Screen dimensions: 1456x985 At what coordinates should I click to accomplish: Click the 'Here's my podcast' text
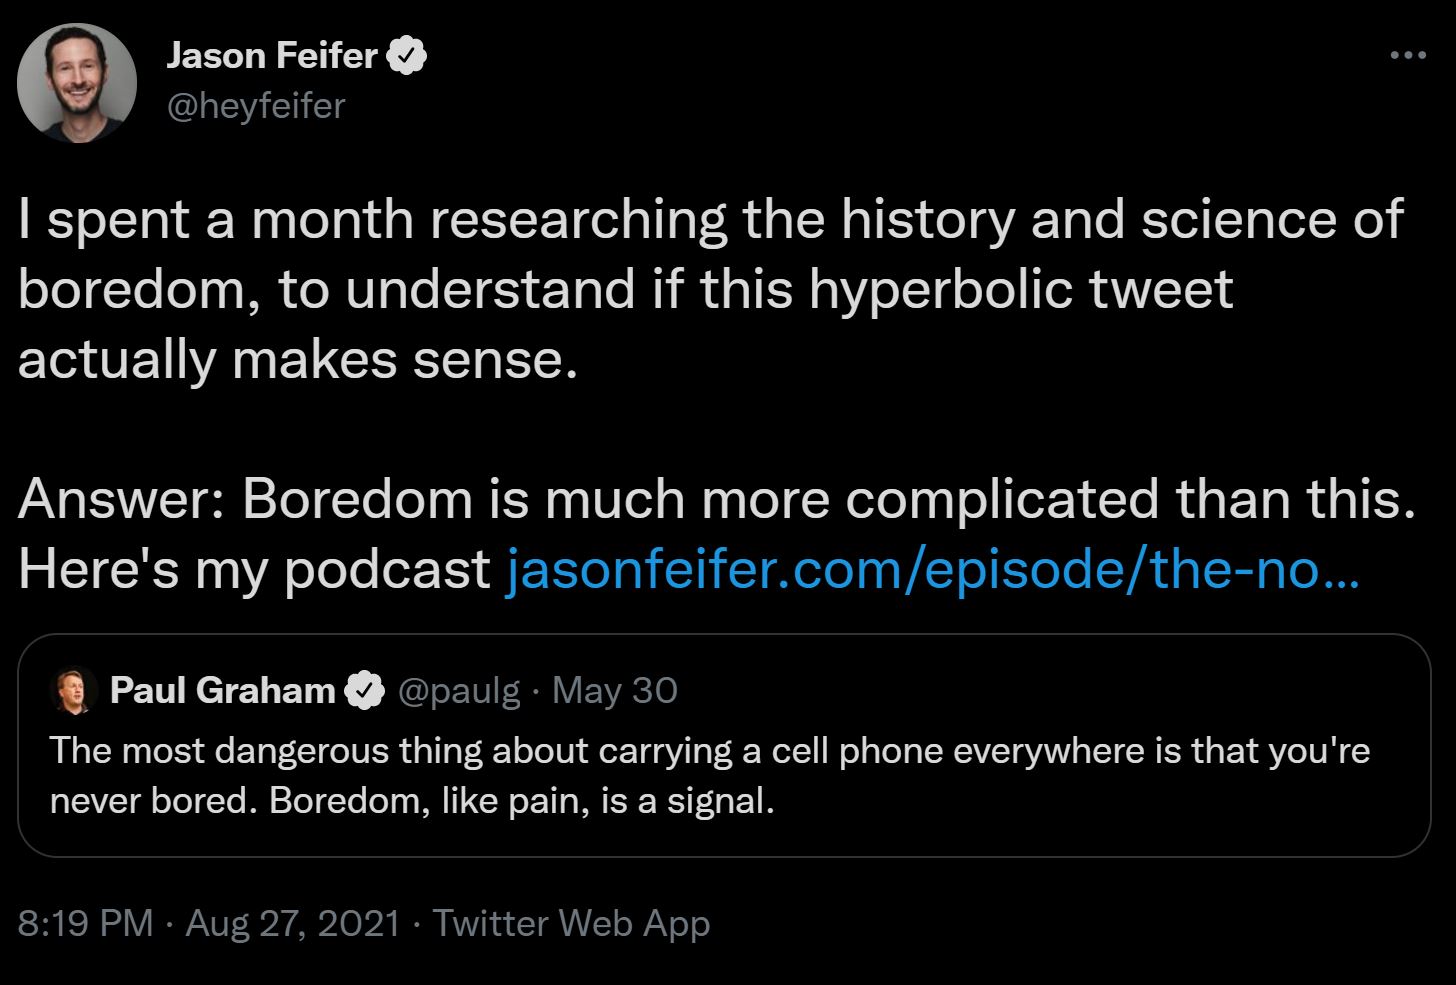coord(254,570)
